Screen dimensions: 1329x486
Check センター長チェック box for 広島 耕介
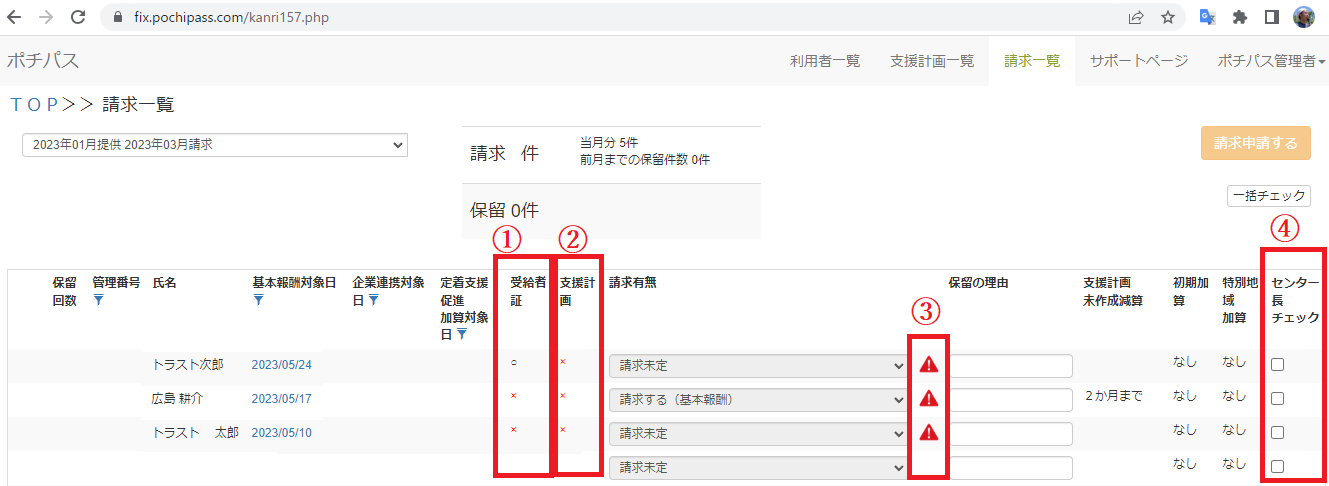(1277, 399)
